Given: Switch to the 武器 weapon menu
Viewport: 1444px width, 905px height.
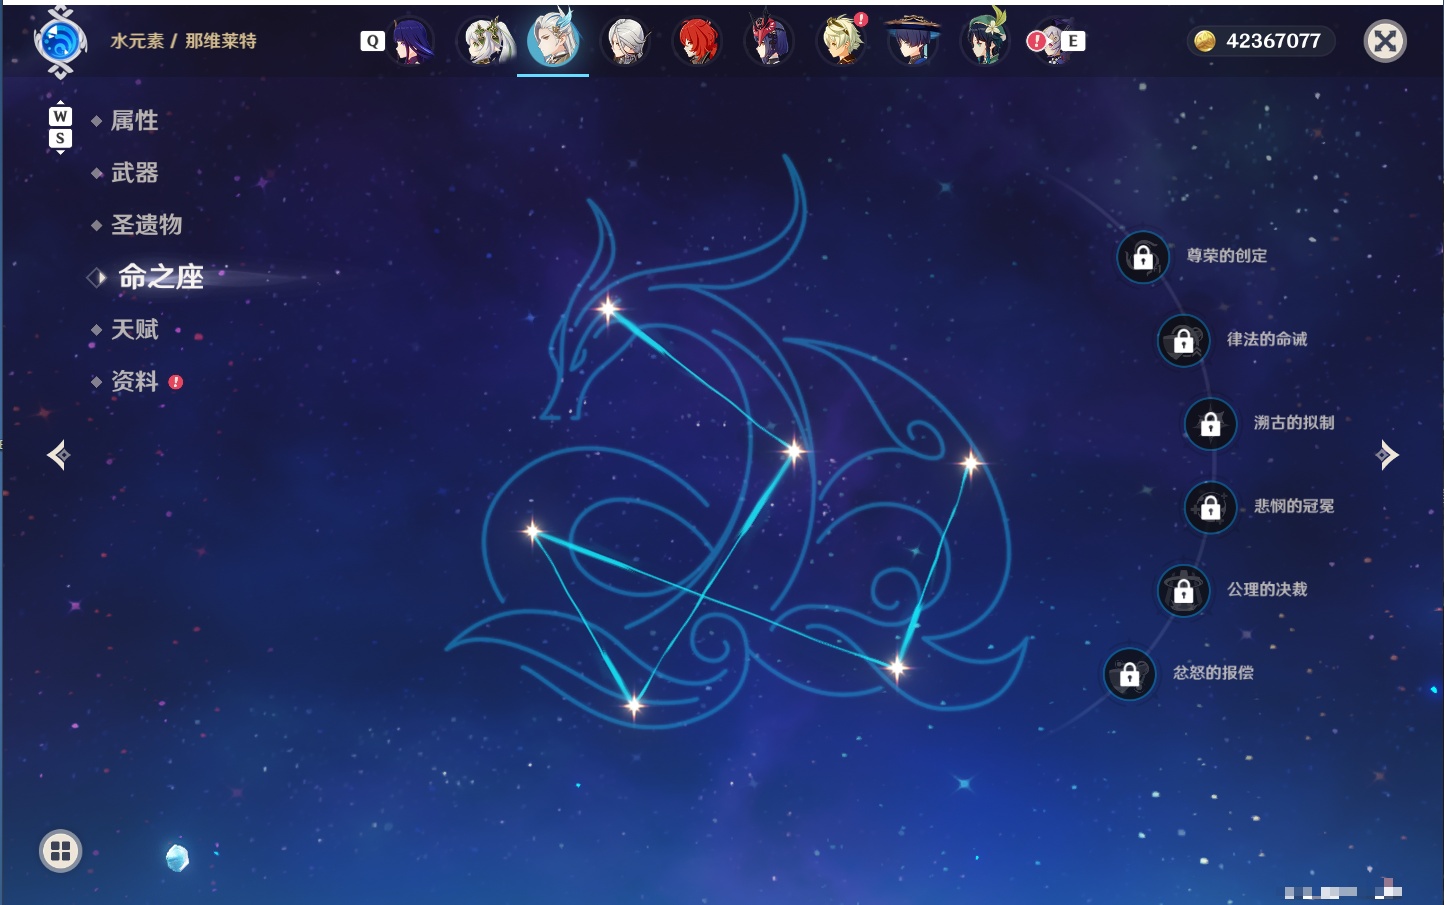Looking at the screenshot, I should click(x=134, y=173).
